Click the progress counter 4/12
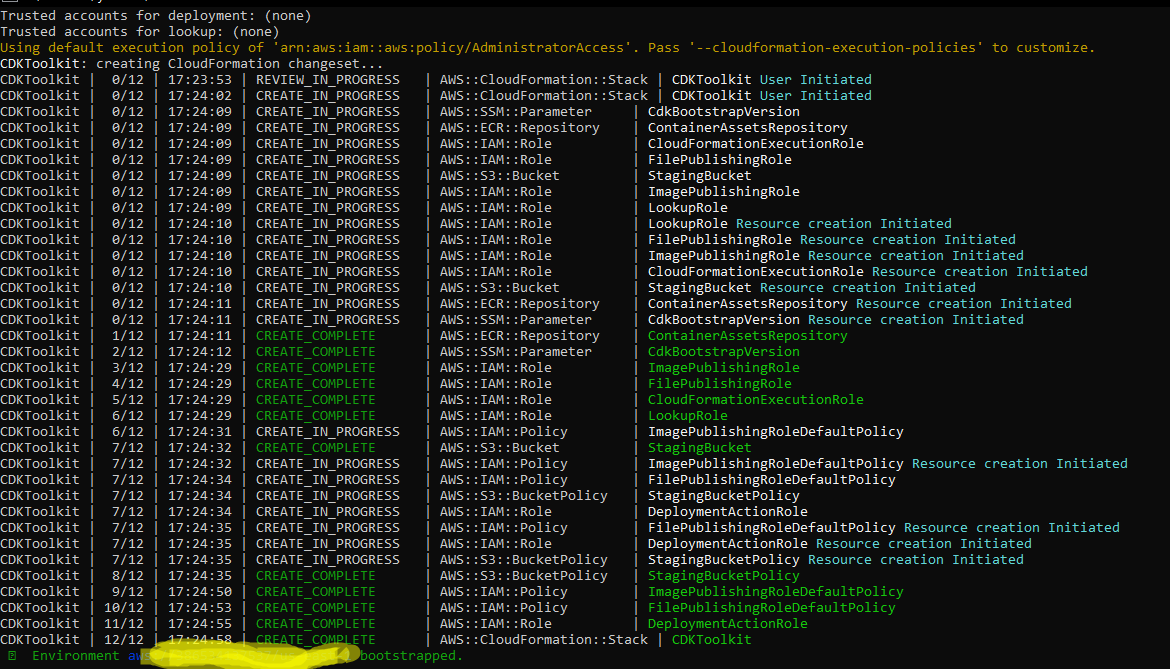Image resolution: width=1170 pixels, height=669 pixels. (128, 383)
